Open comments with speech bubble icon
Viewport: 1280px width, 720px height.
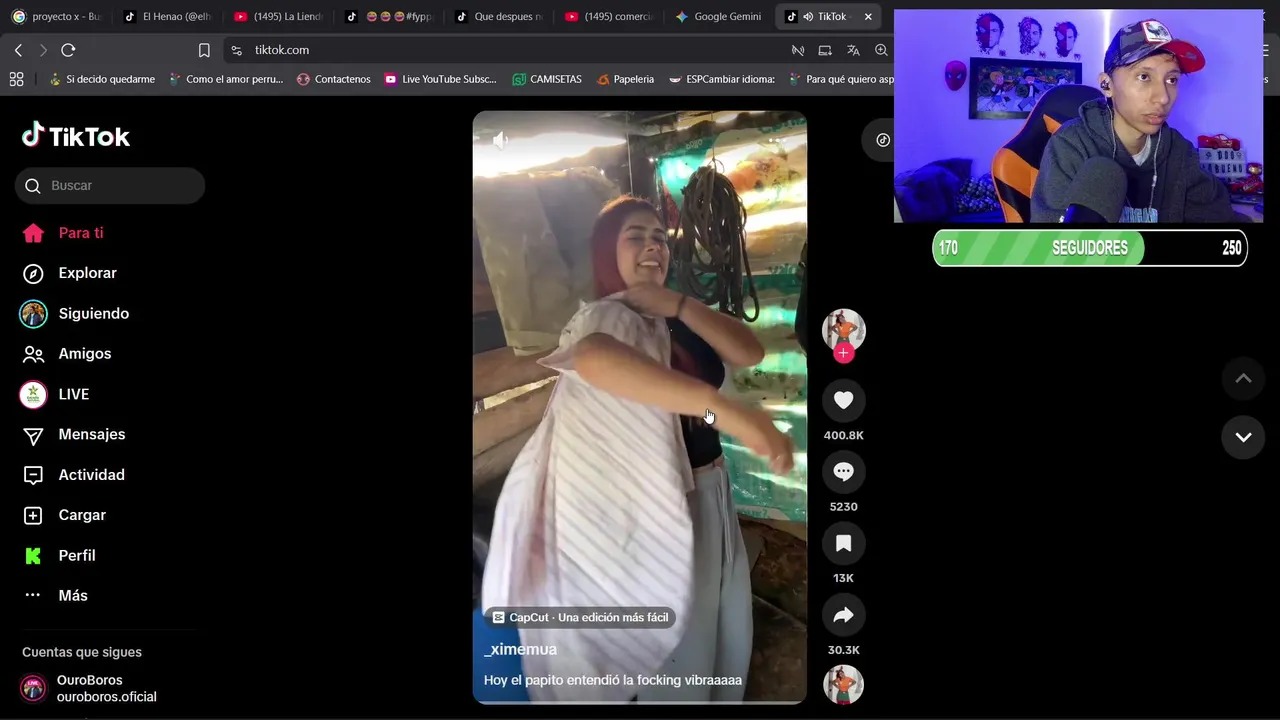(843, 472)
